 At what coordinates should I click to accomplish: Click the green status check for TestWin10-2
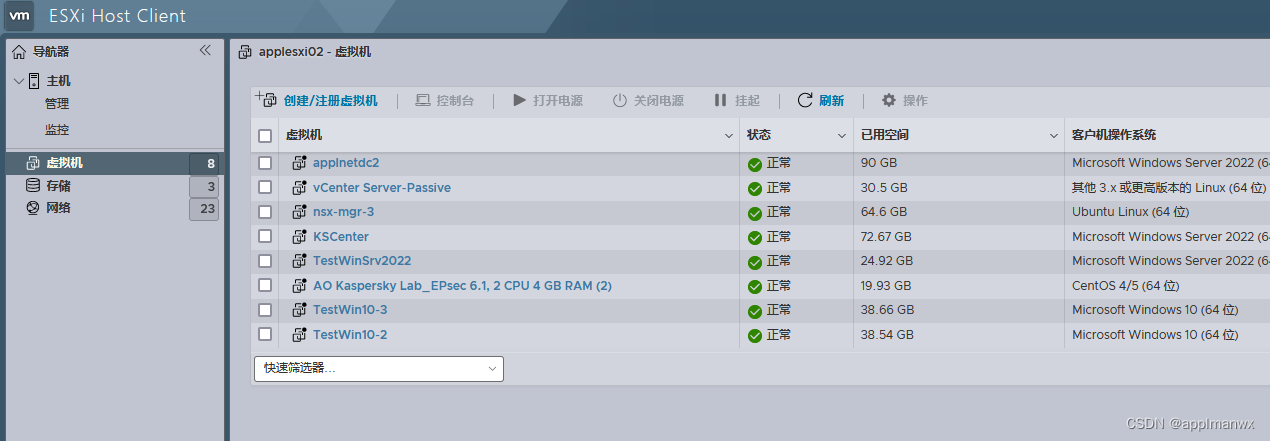click(755, 335)
